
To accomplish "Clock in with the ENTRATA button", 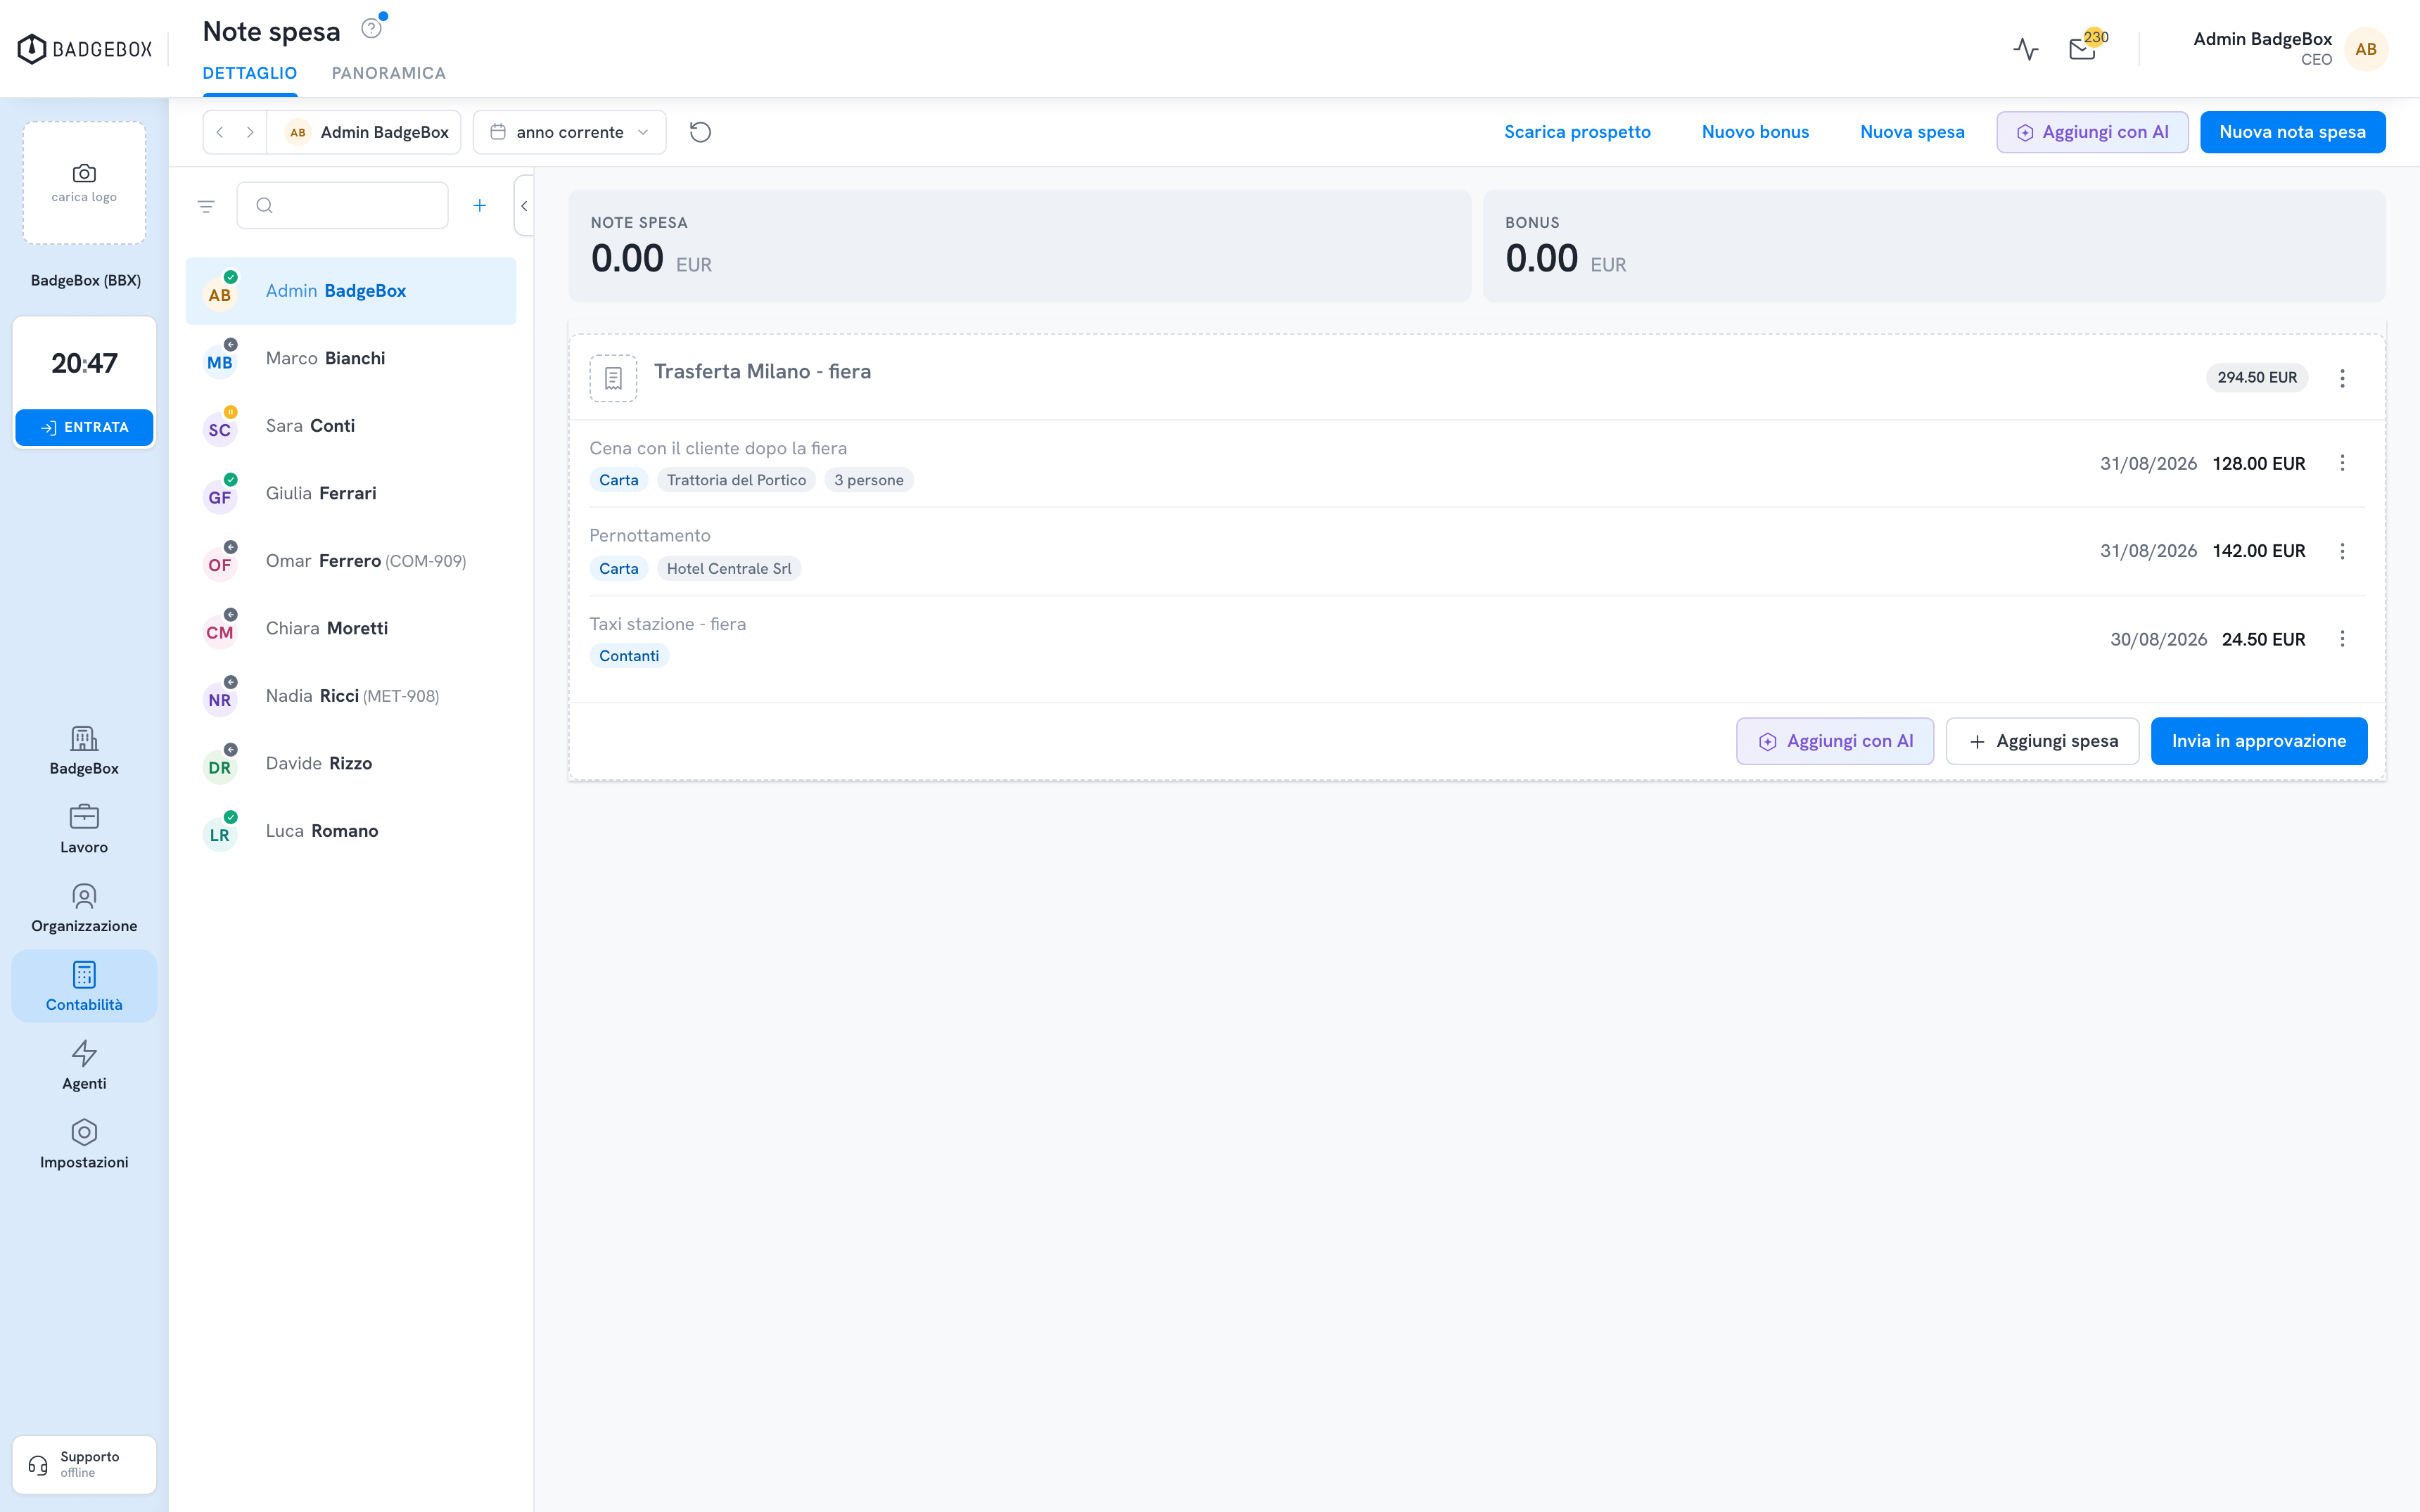I will click(84, 427).
